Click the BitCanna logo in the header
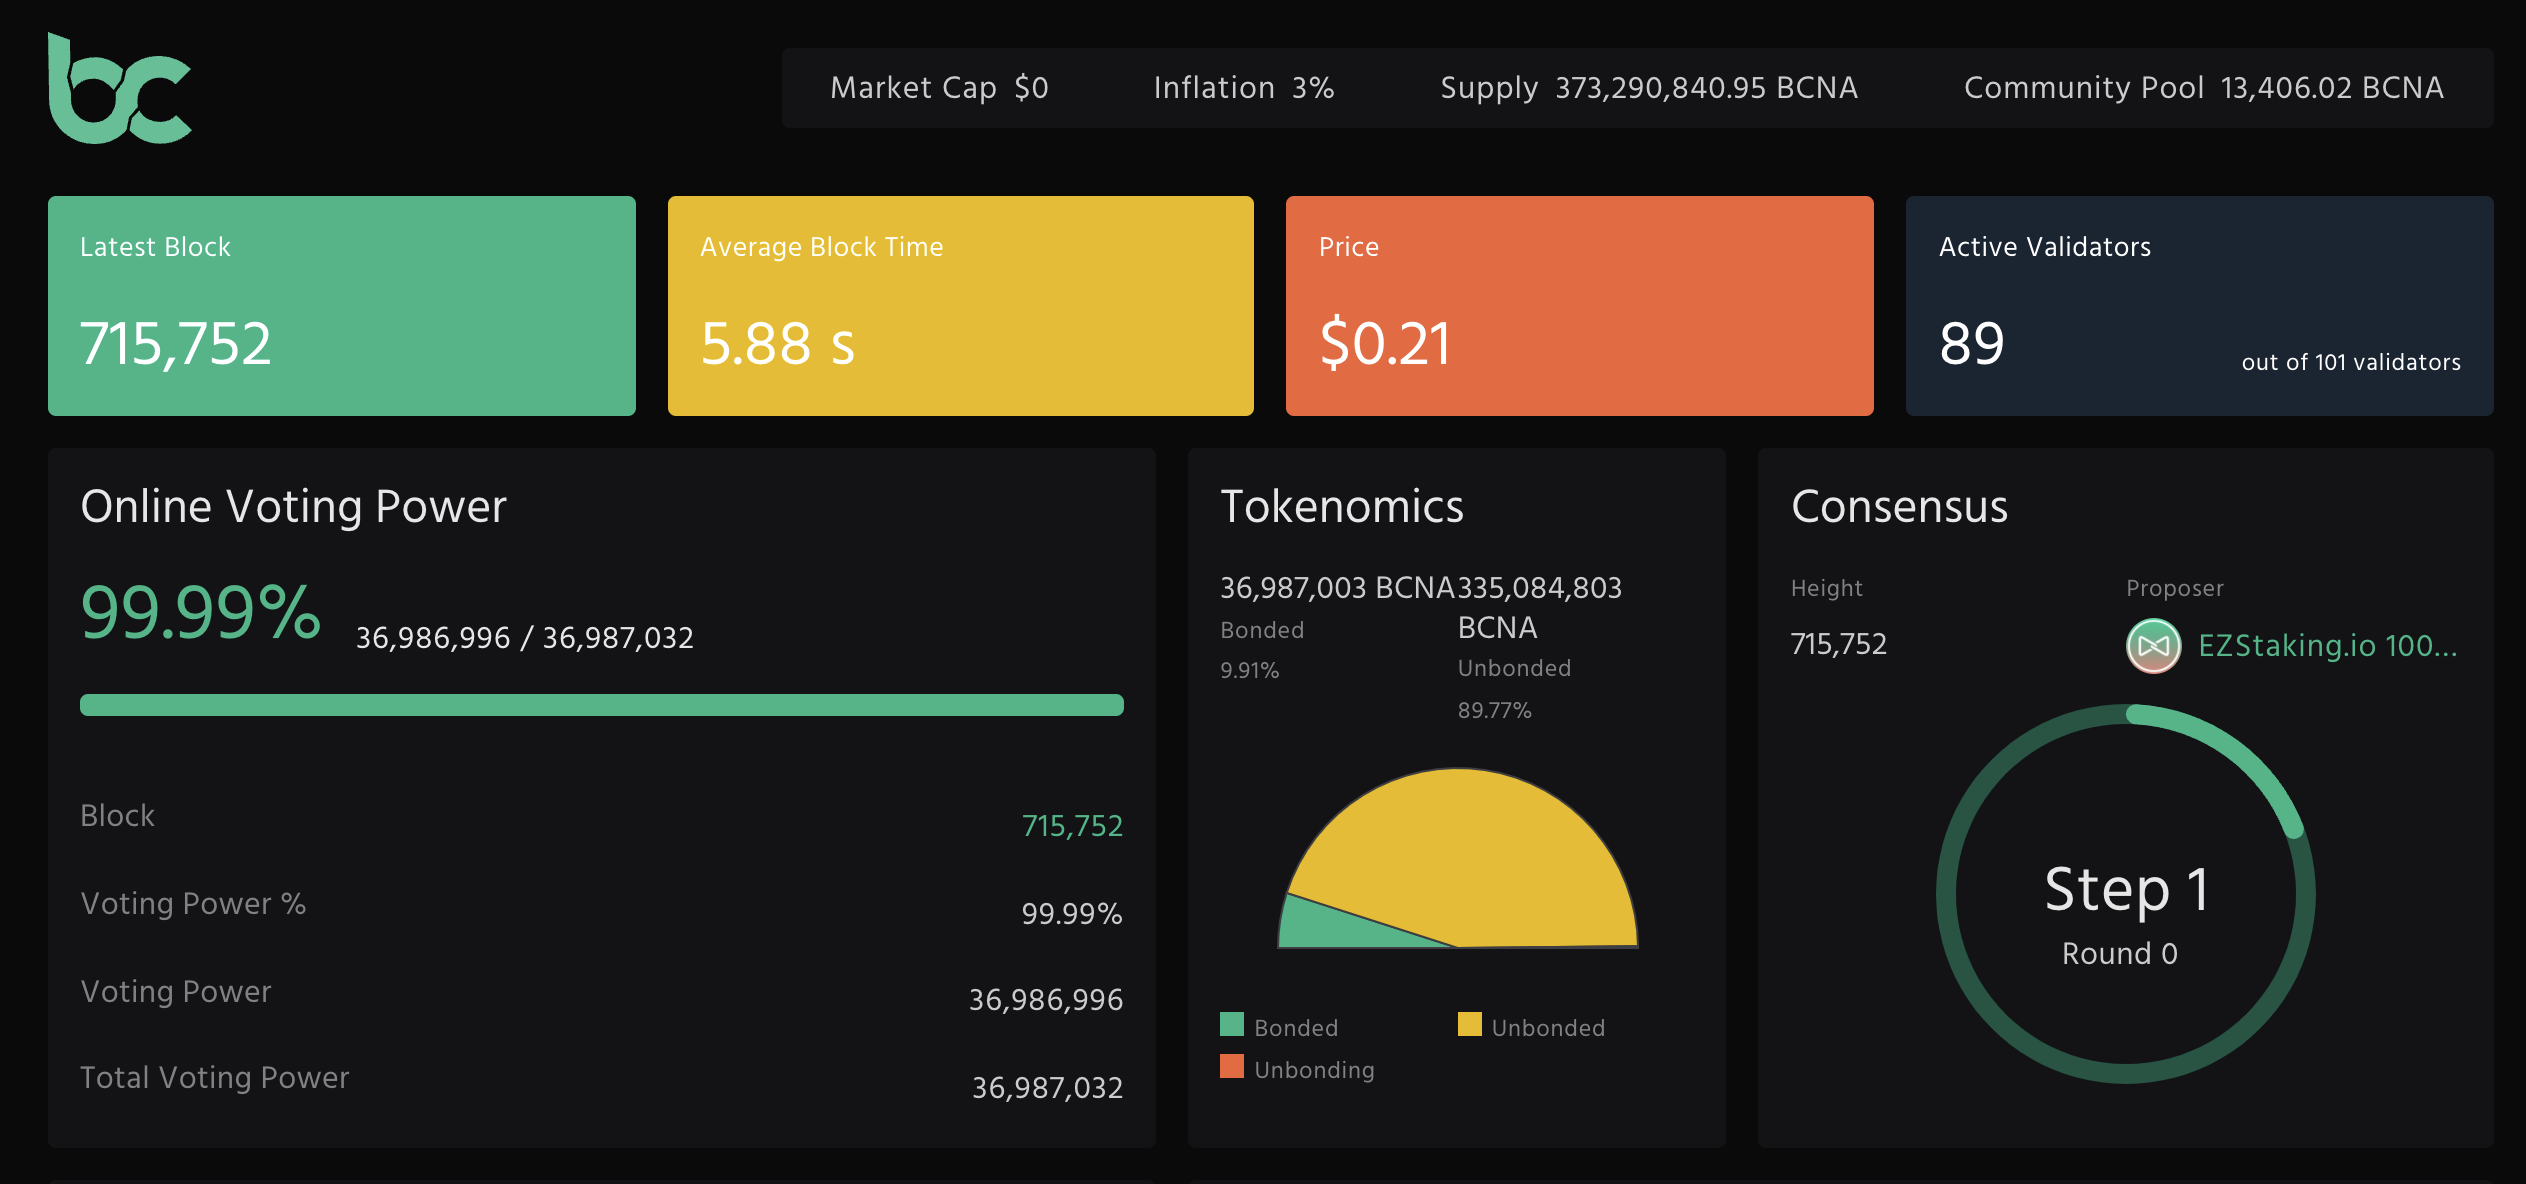 pos(119,90)
